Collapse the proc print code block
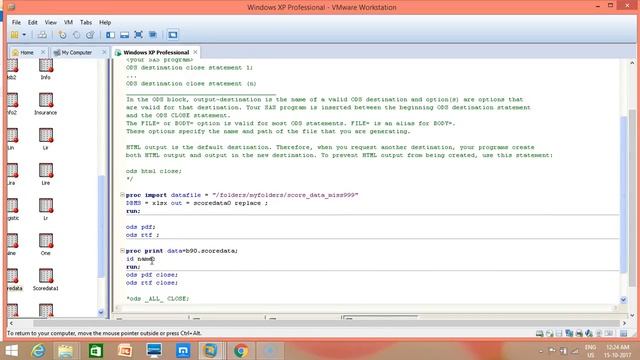The image size is (640, 360). click(122, 250)
